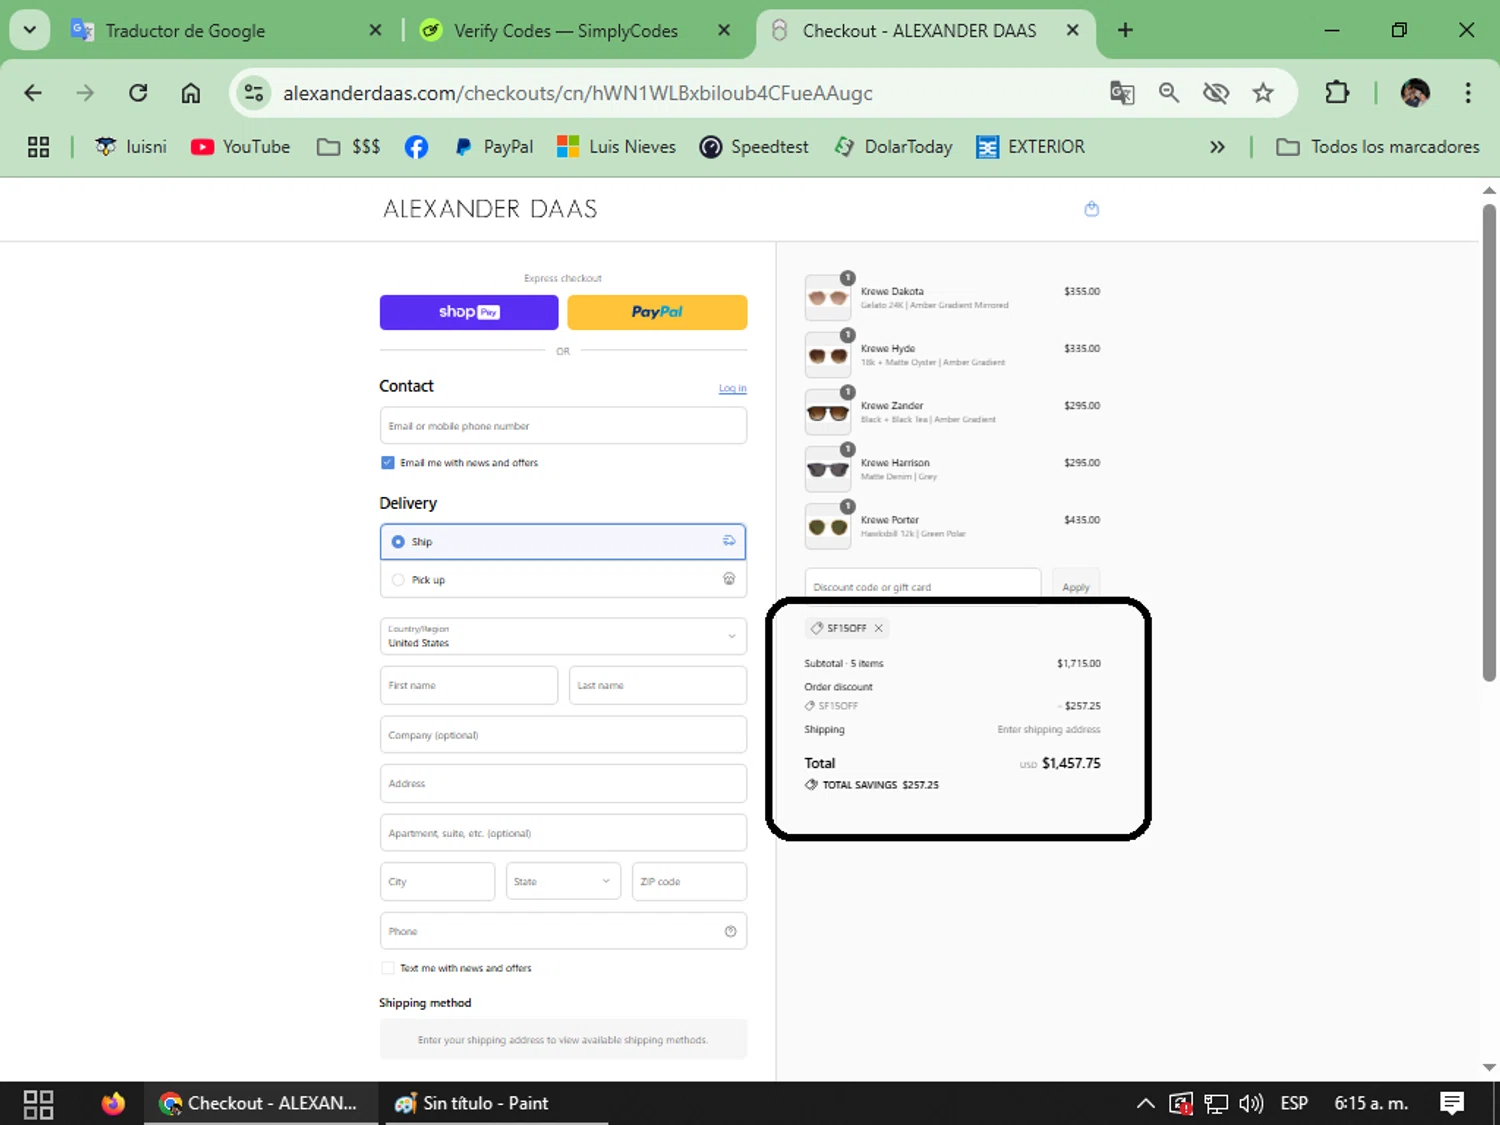This screenshot has width=1500, height=1125.
Task: Select the Ship delivery option
Action: [x=563, y=541]
